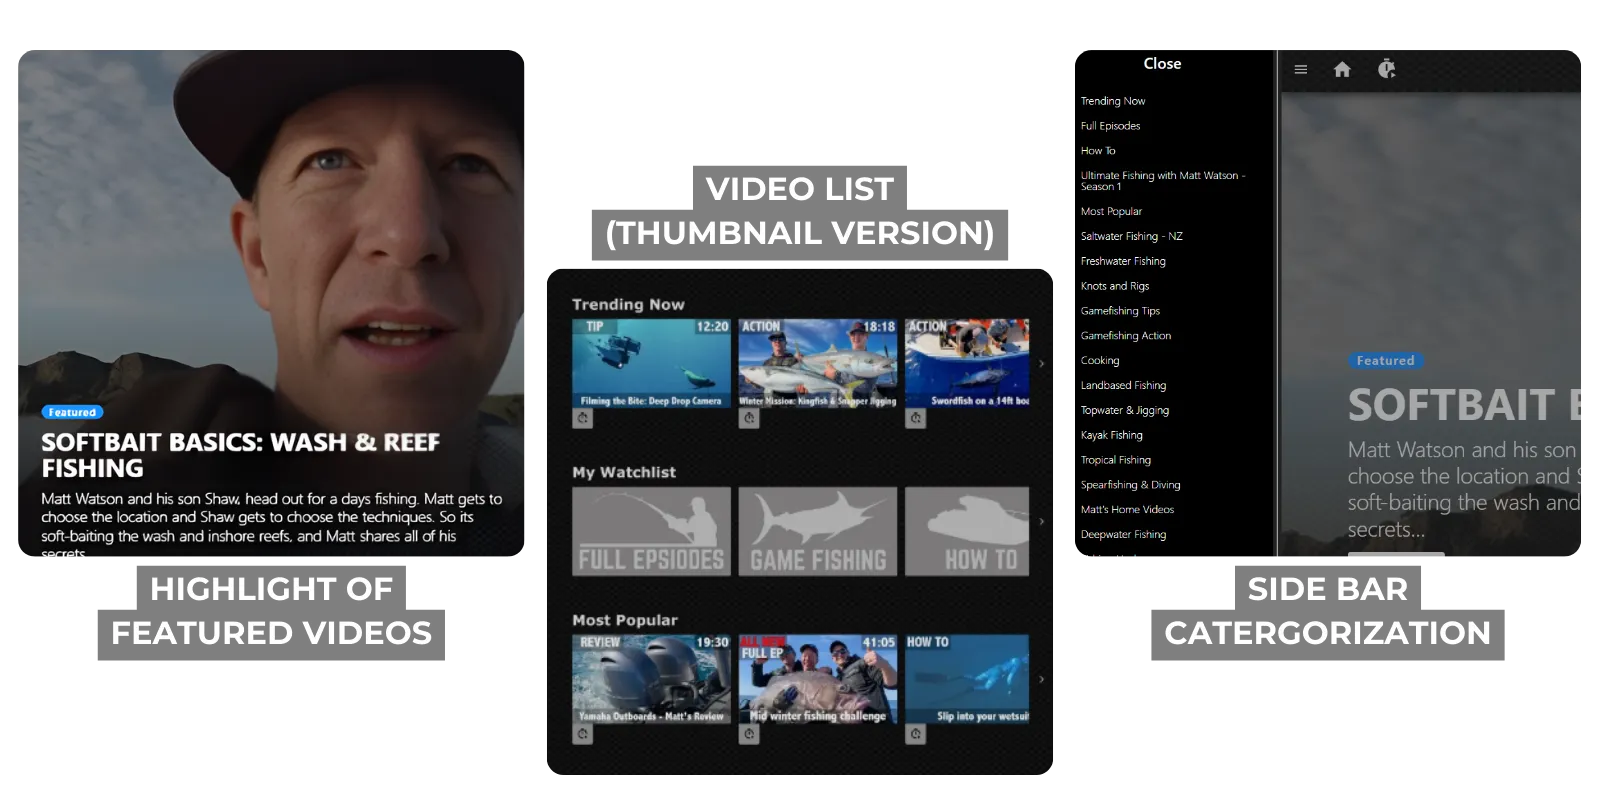Open the hamburger menu icon

1300,69
